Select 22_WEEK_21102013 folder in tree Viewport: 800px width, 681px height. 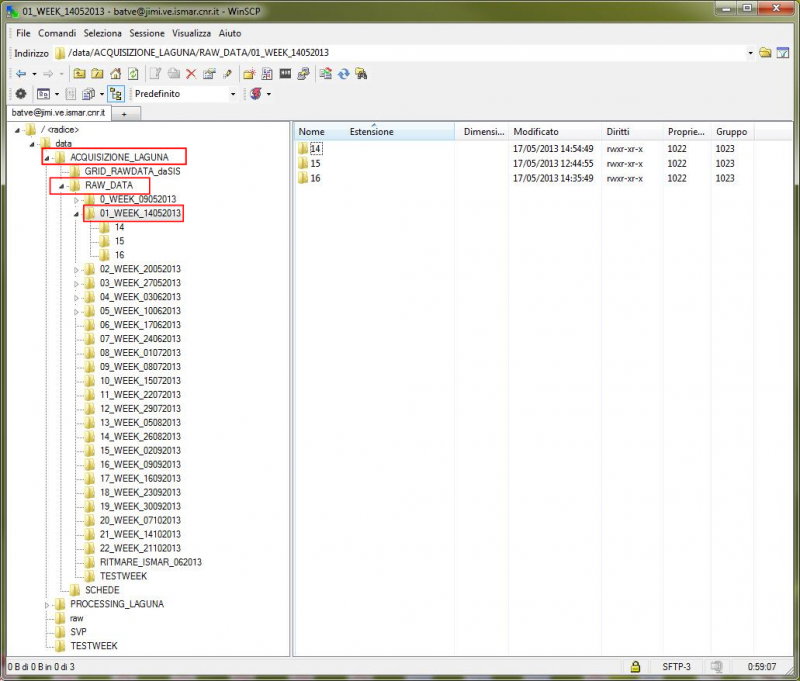click(140, 548)
